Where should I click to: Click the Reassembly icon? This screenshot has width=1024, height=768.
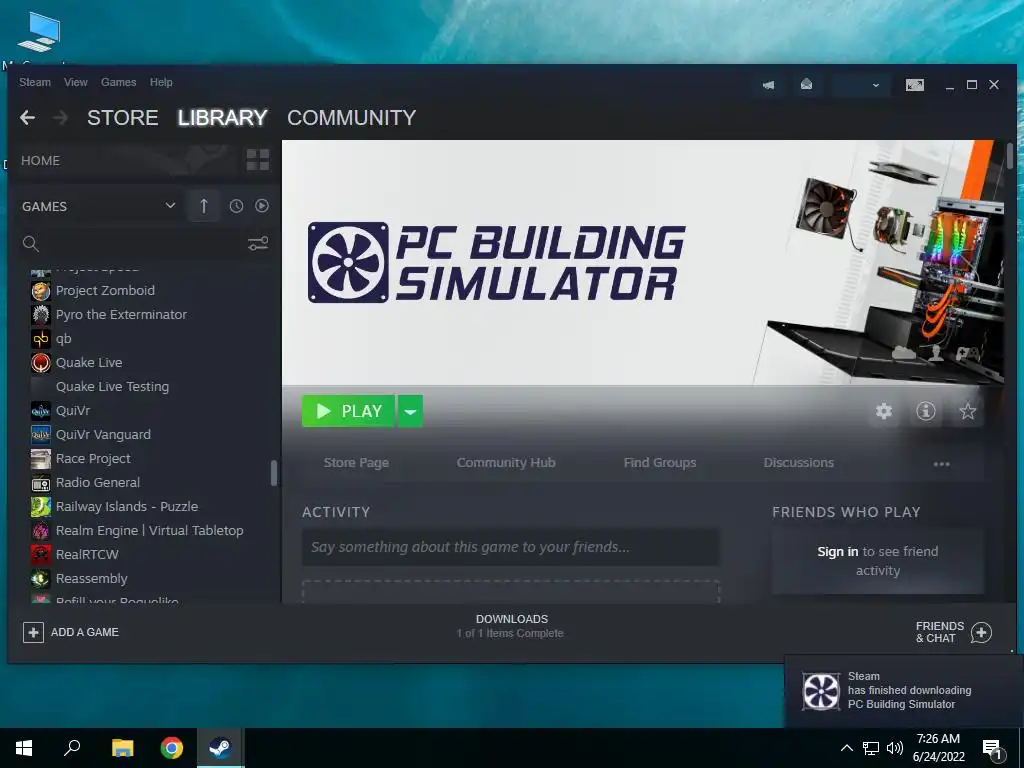pyautogui.click(x=40, y=579)
